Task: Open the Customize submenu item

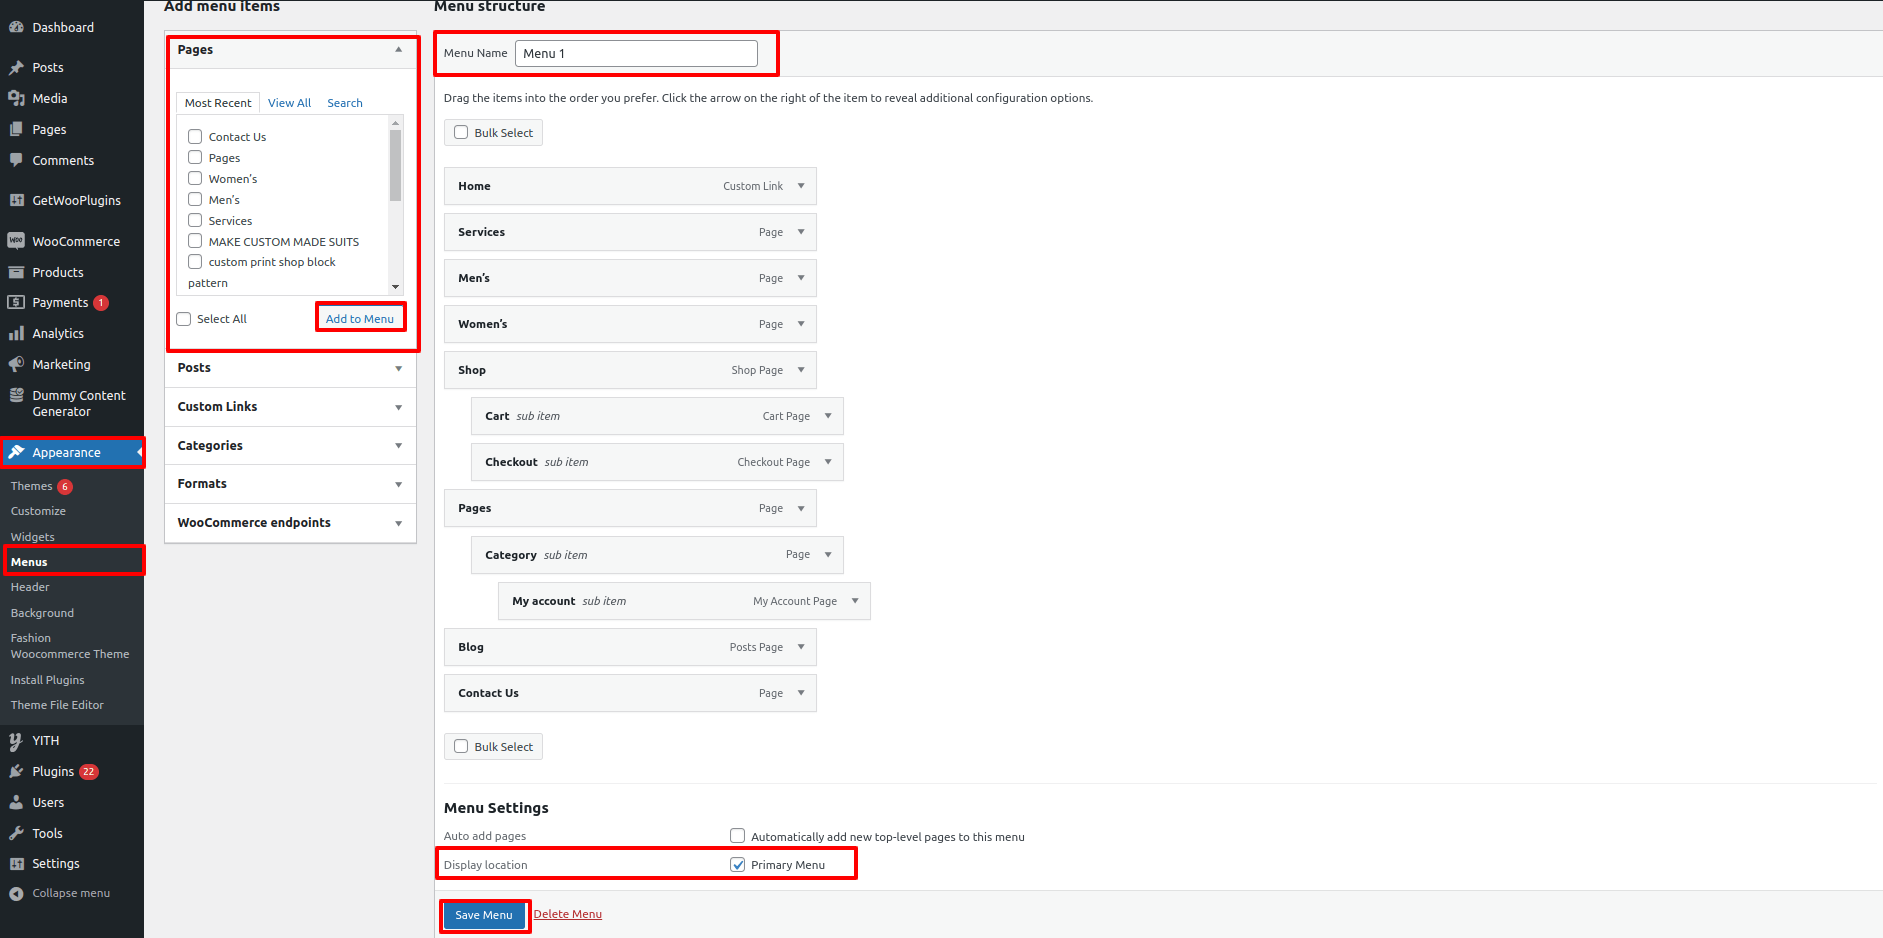Action: tap(38, 511)
